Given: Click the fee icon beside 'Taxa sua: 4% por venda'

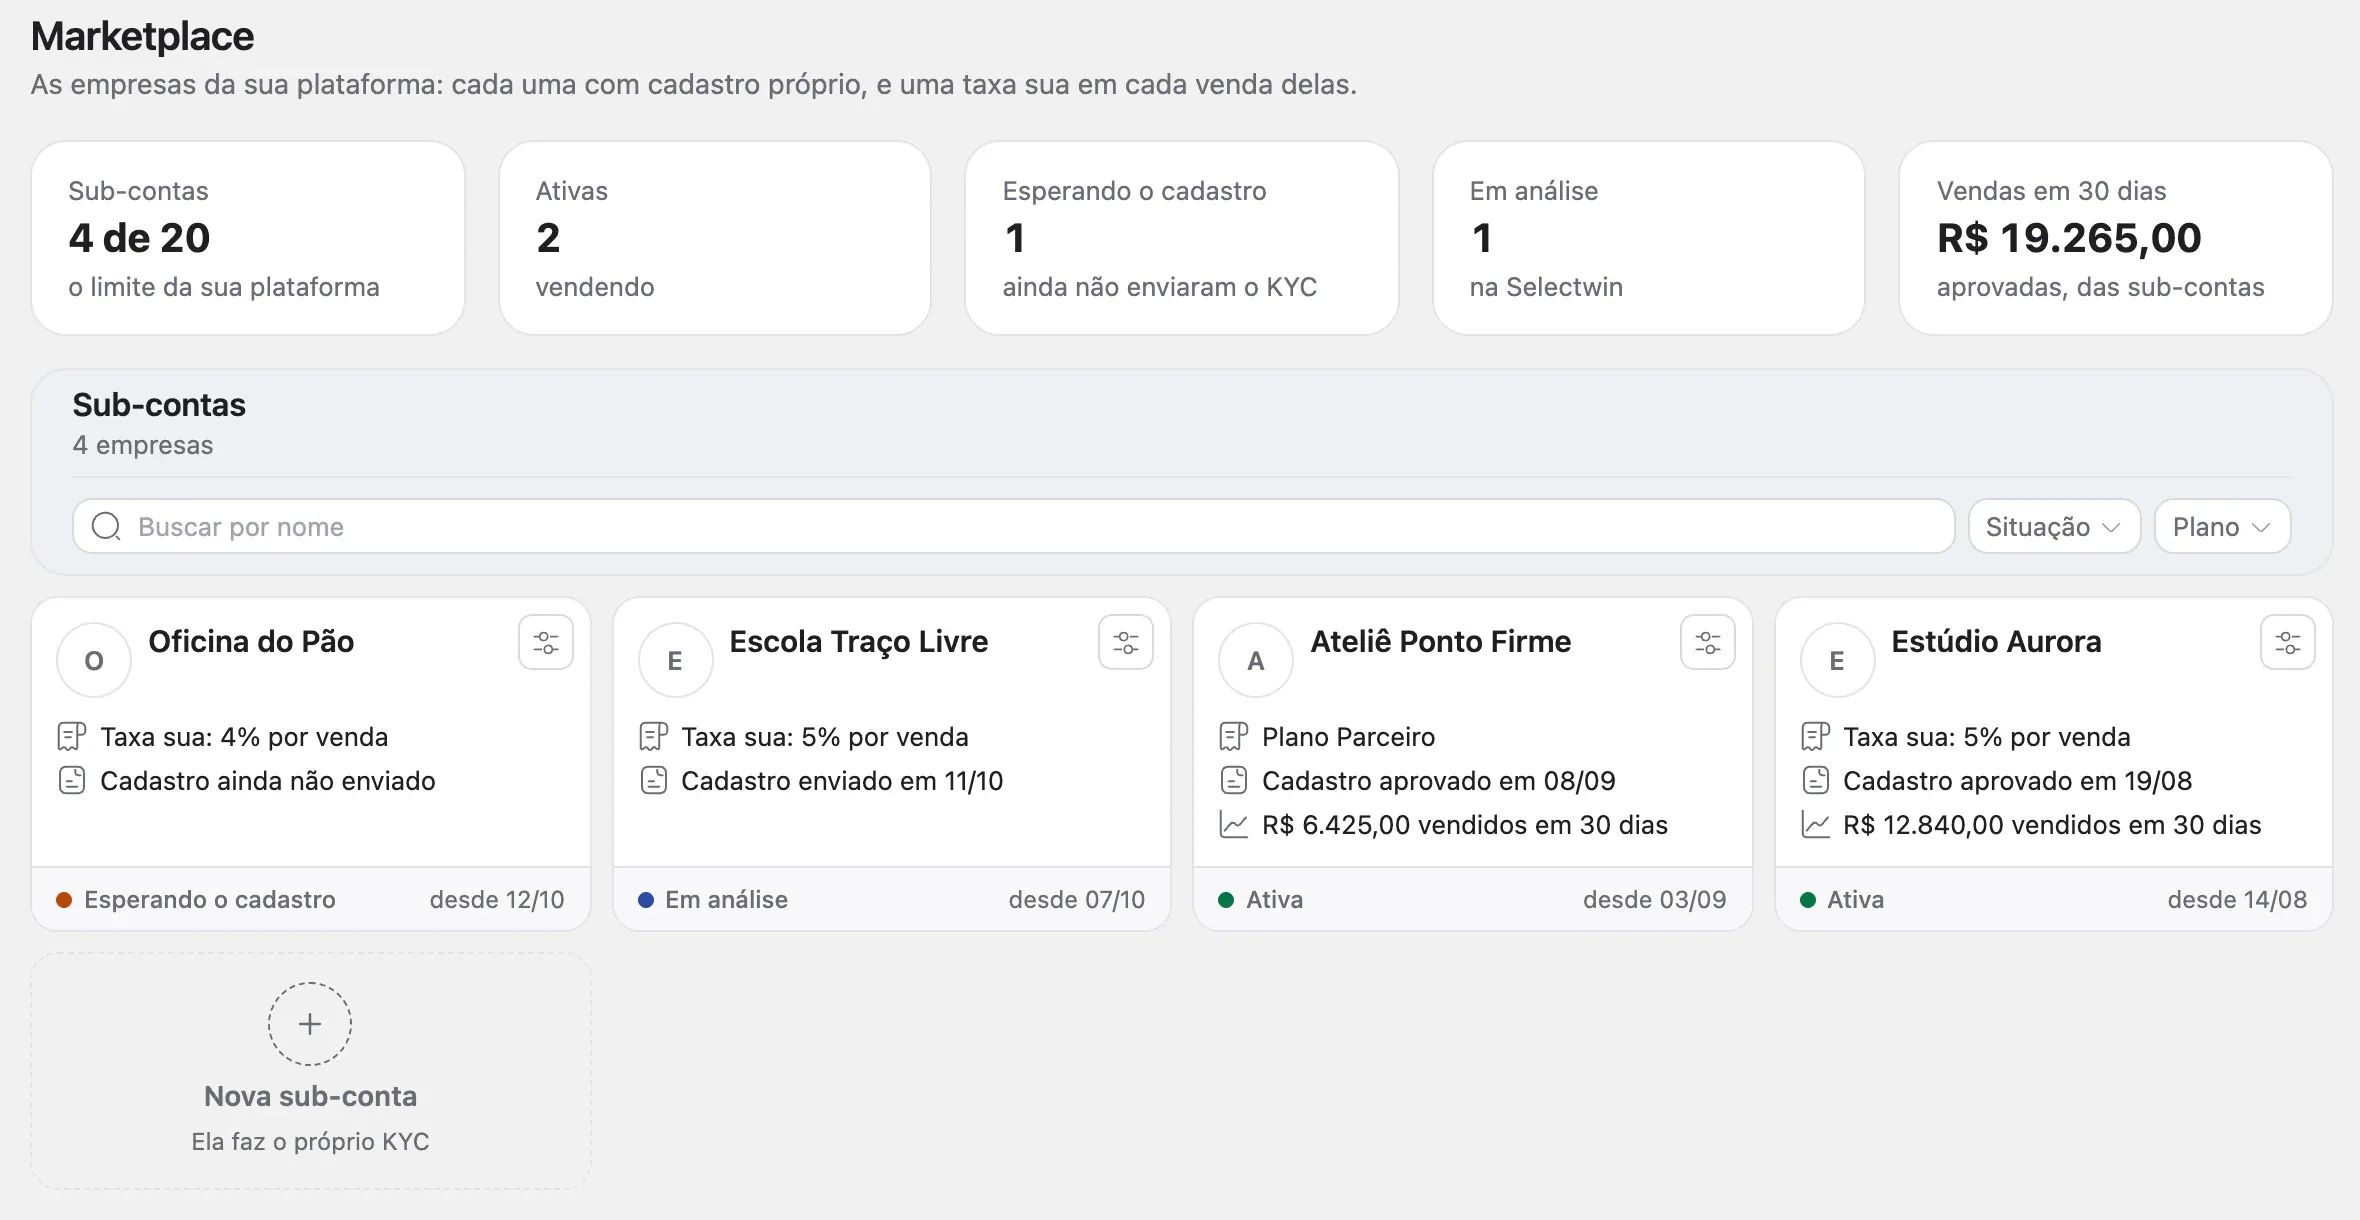Looking at the screenshot, I should tap(72, 737).
